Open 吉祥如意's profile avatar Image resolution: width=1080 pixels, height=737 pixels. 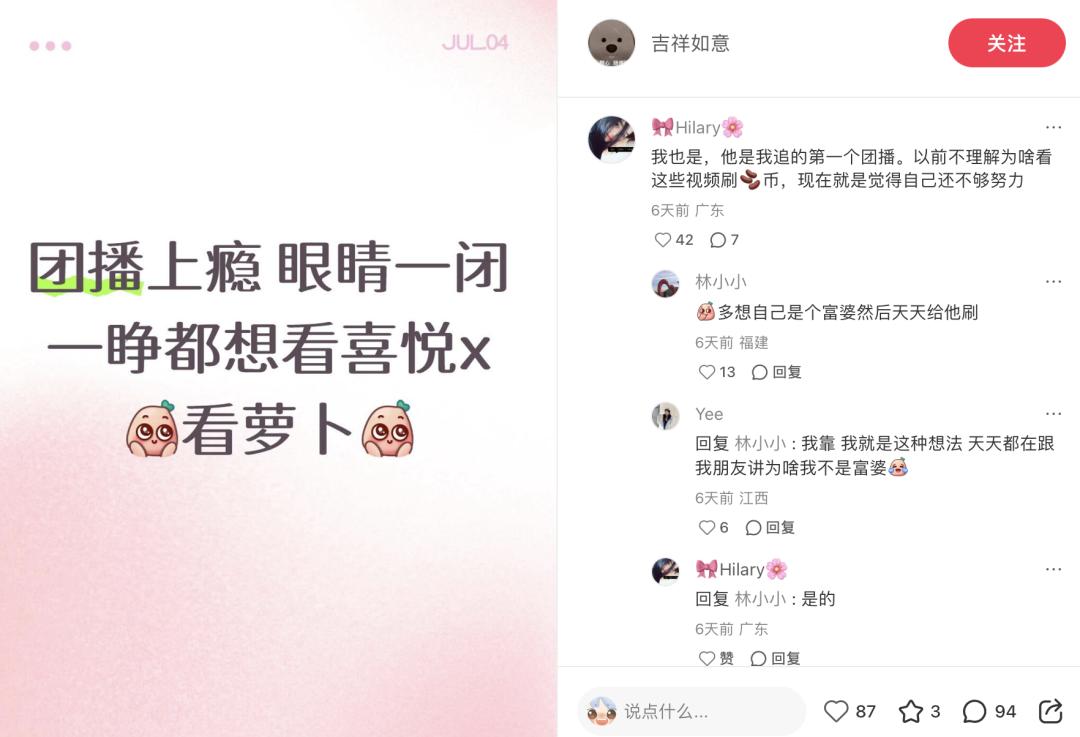point(611,43)
